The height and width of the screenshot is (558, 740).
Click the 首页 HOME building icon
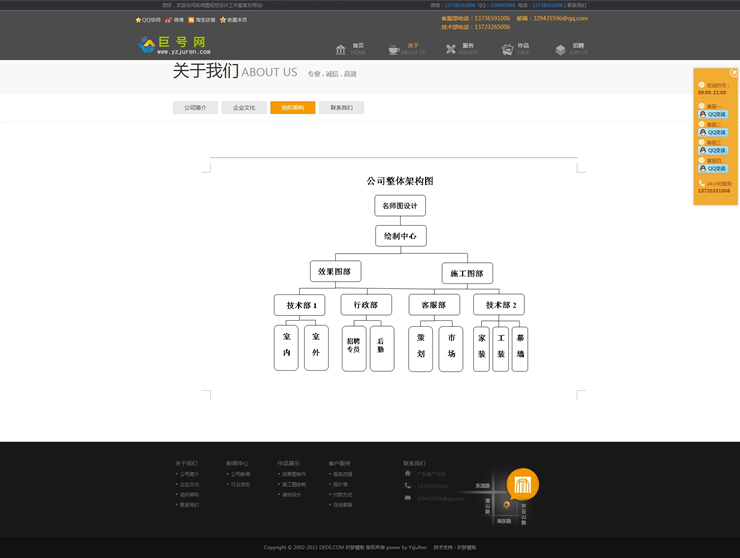point(341,49)
